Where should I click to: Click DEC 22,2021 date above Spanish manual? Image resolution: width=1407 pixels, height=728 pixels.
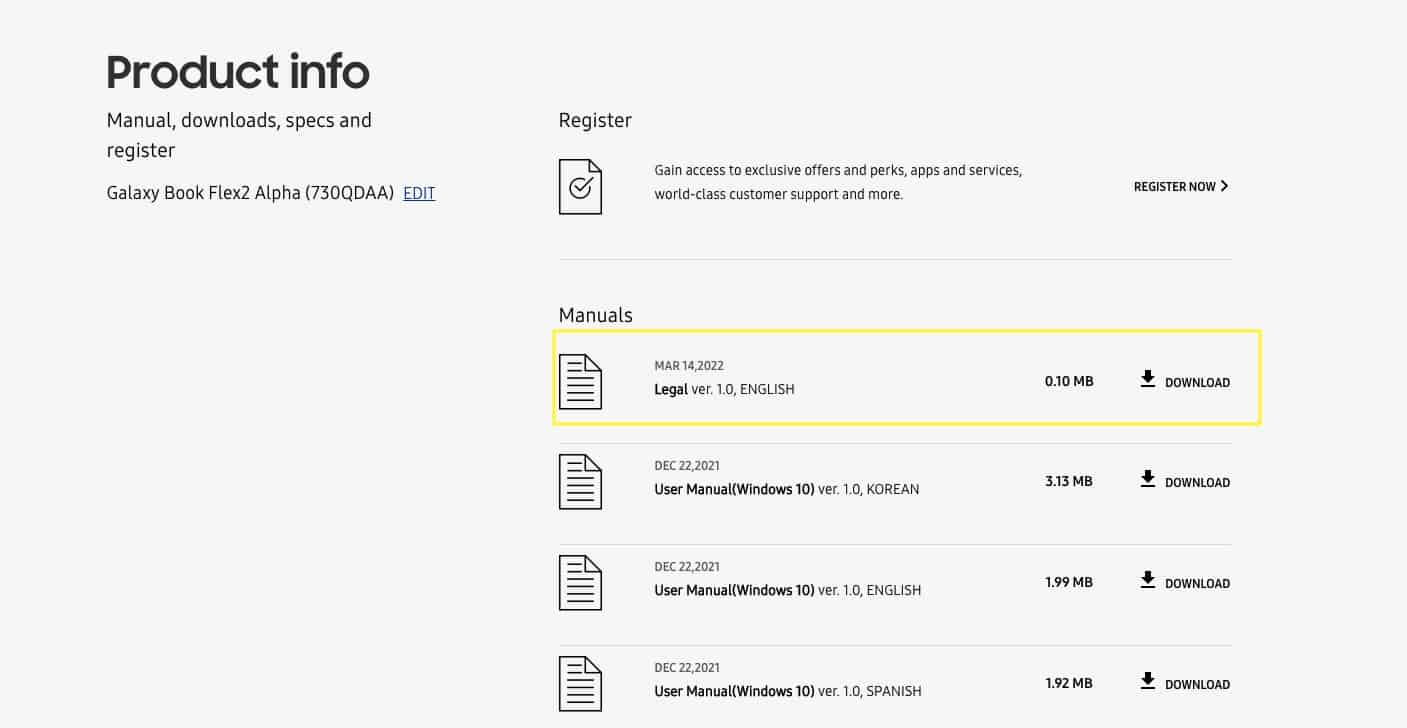coord(689,668)
